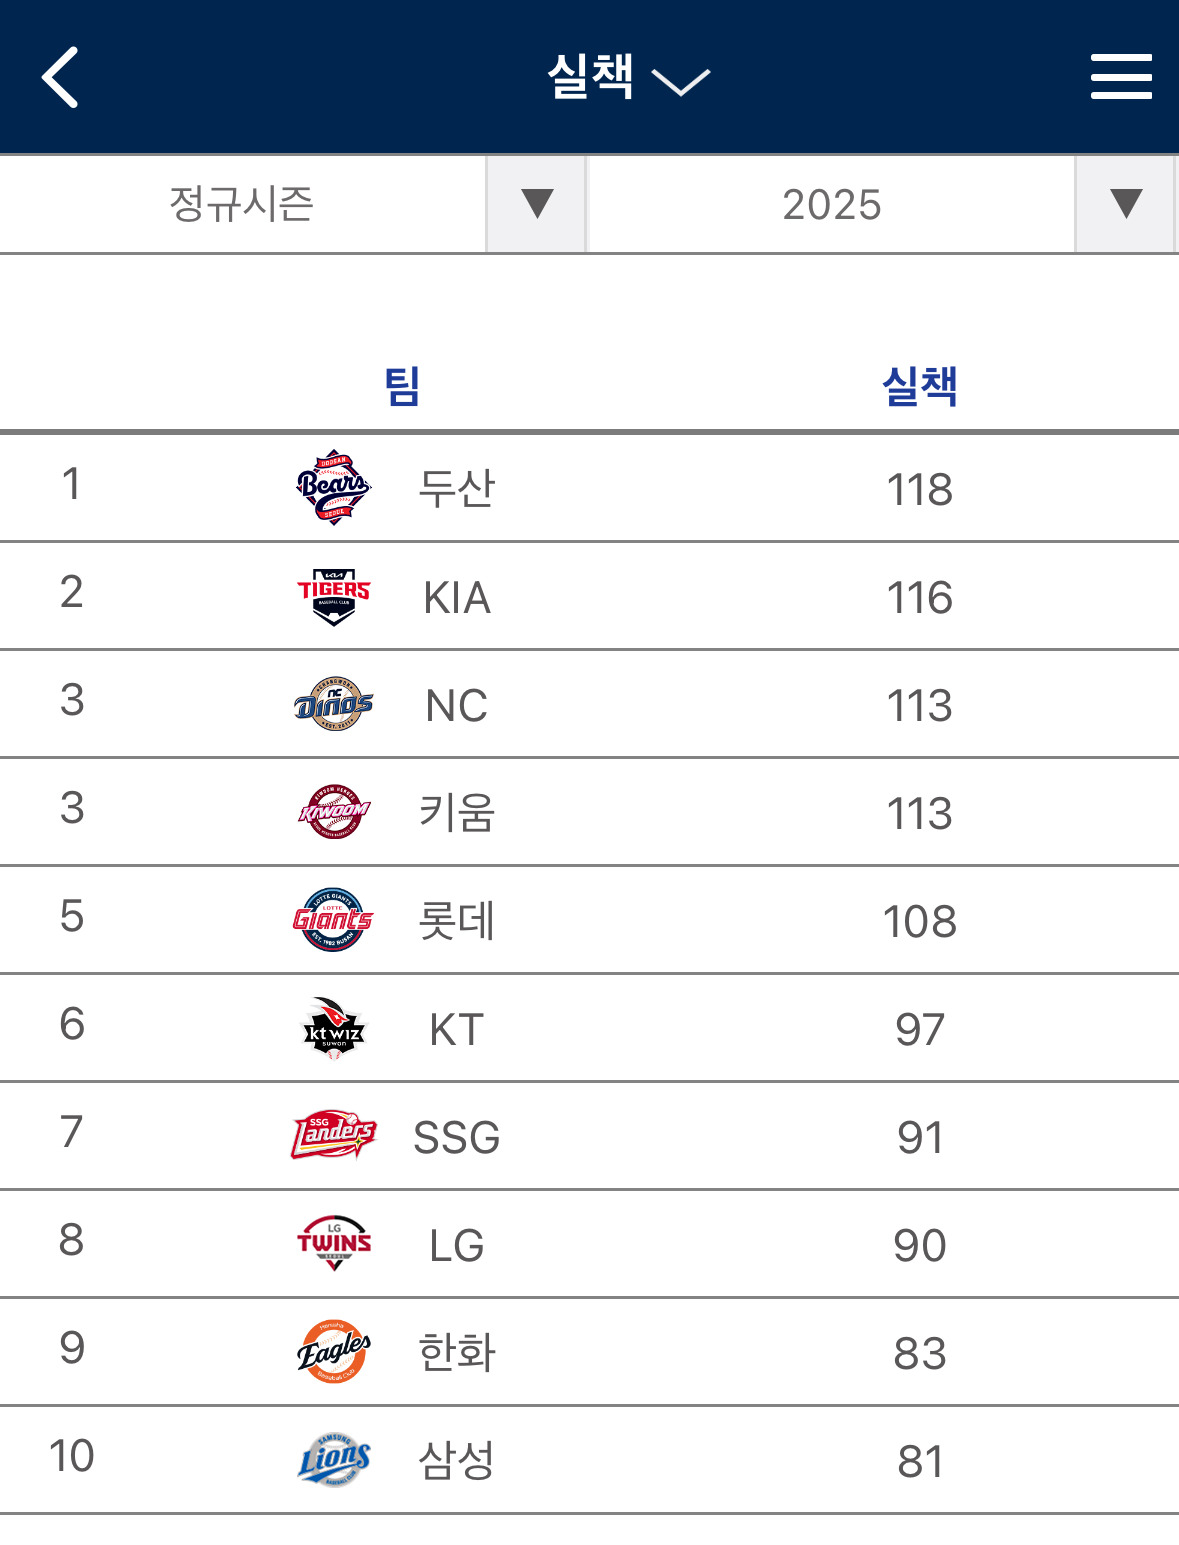Open the 2025 year dropdown
Viewport: 1179px width, 1545px height.
[x=881, y=204]
